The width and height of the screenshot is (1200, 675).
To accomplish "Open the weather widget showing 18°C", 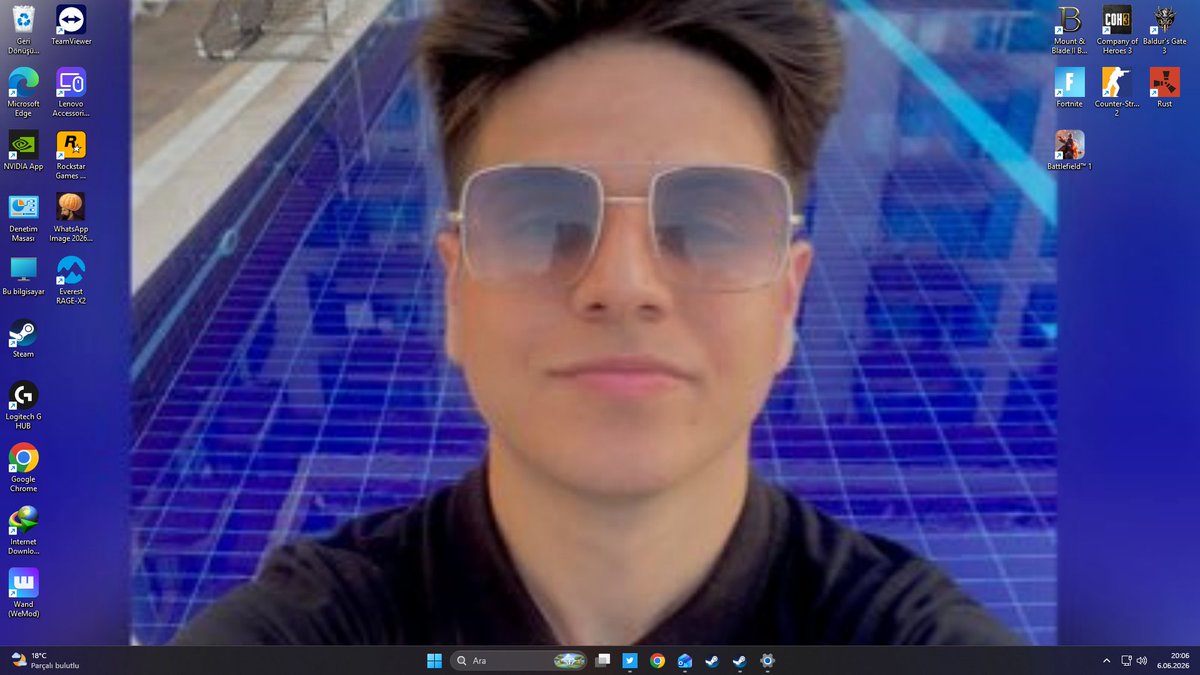I will coord(45,660).
